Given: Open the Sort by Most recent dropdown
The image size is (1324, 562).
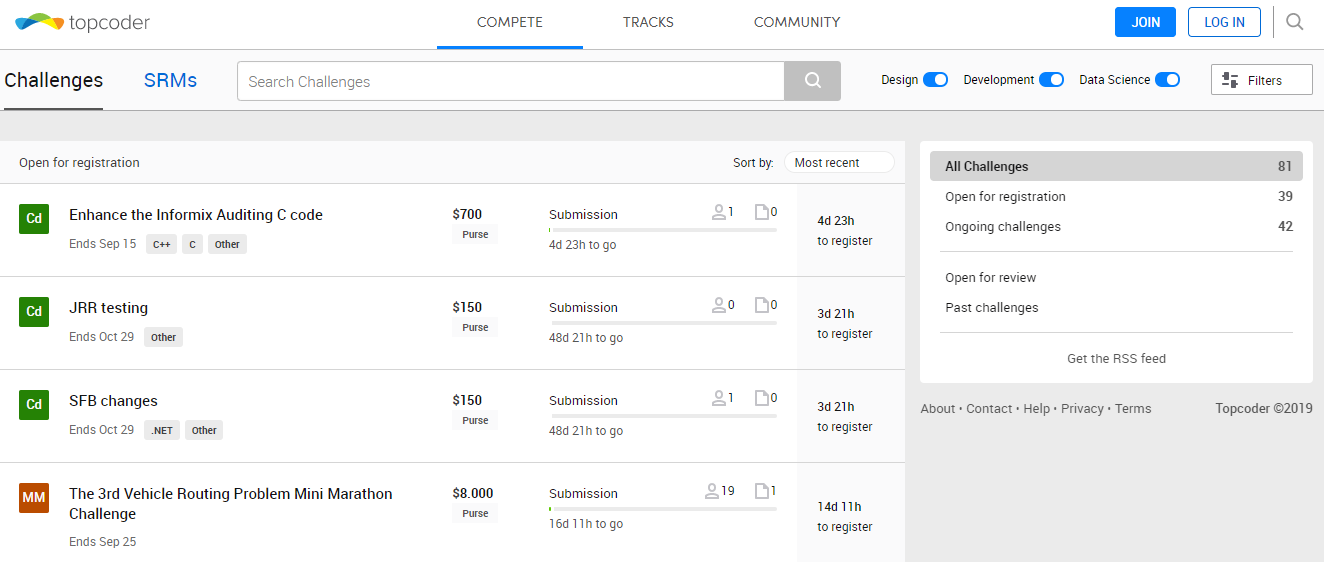Looking at the screenshot, I should tap(838, 163).
